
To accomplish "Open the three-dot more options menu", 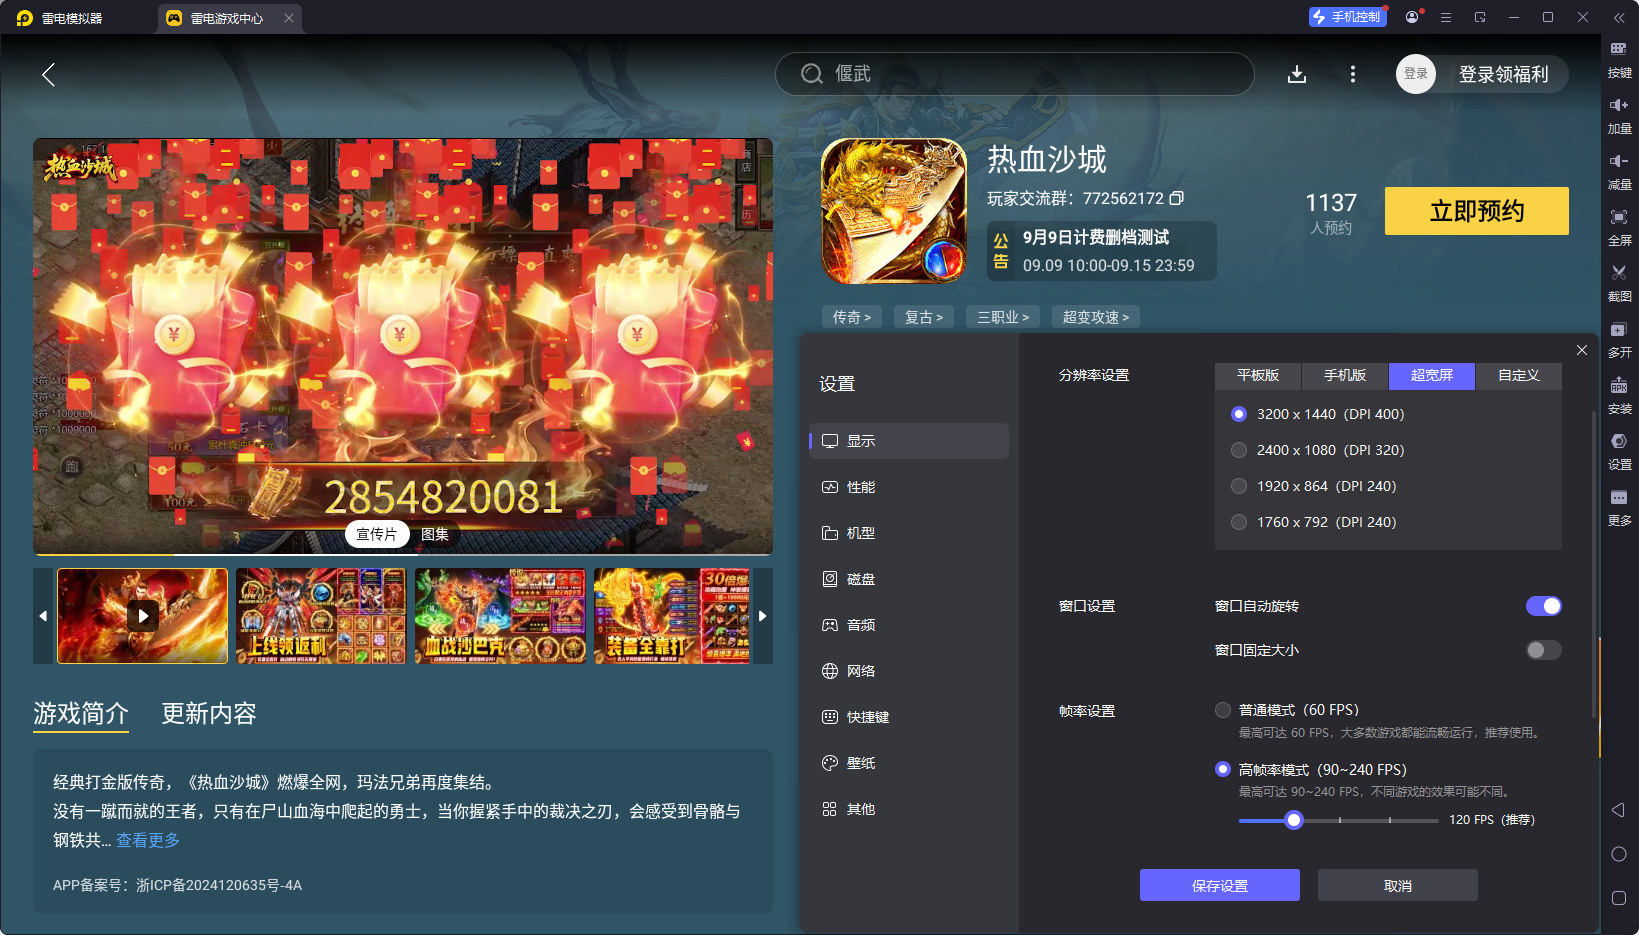I will [x=1353, y=74].
